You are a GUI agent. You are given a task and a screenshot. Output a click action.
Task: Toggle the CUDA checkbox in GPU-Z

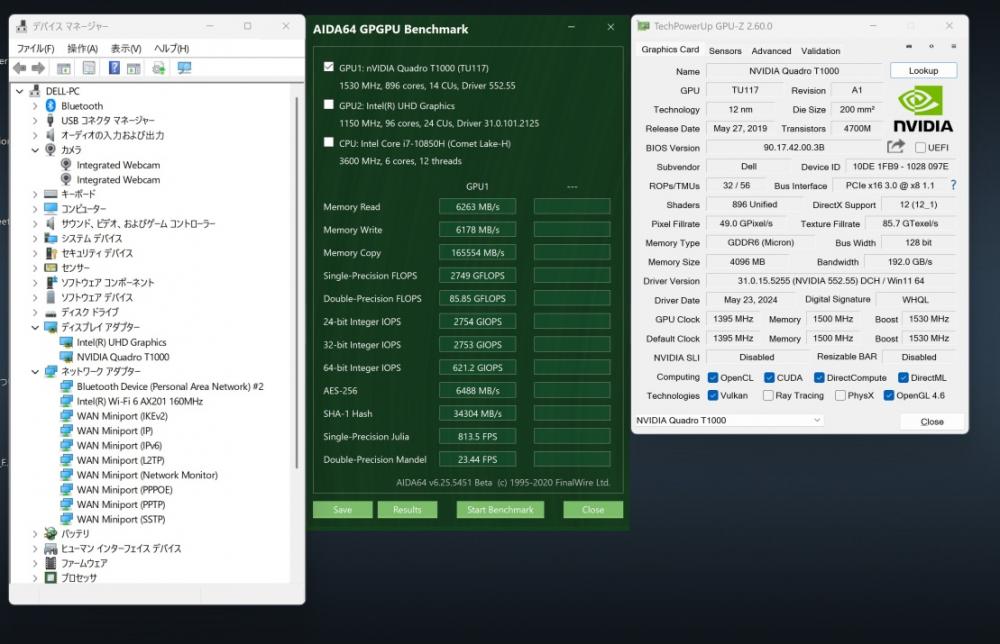point(769,377)
